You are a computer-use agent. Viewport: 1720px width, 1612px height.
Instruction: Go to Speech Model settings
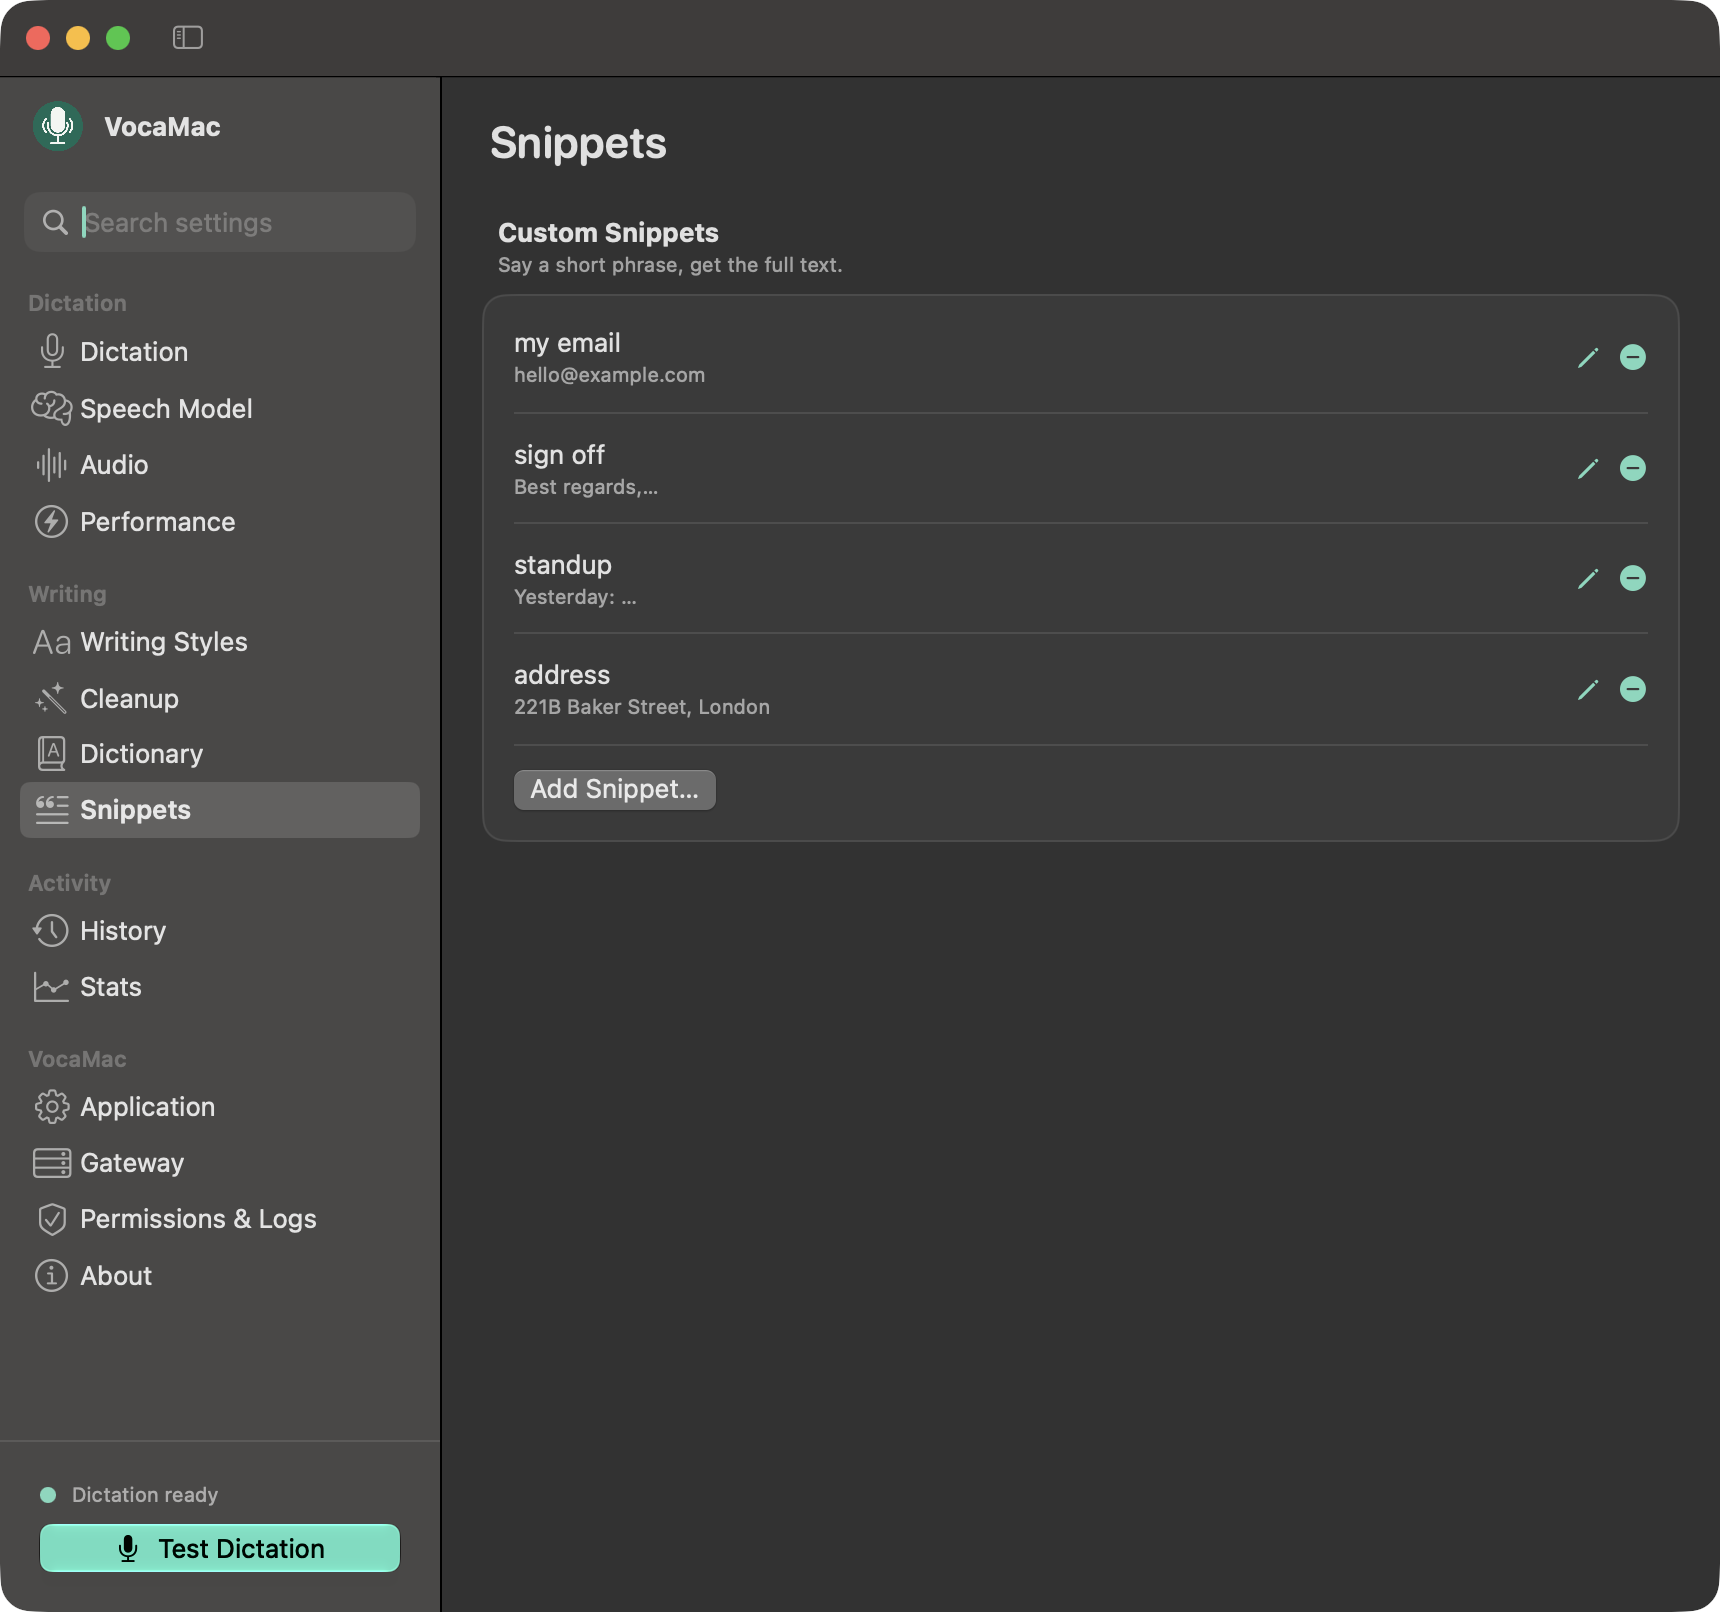pyautogui.click(x=220, y=409)
